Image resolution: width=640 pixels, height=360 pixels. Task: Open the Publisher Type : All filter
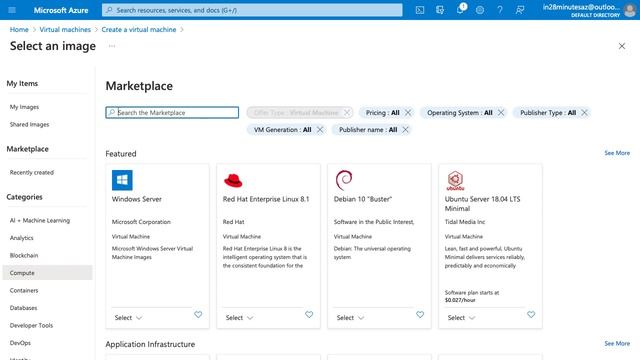[548, 113]
